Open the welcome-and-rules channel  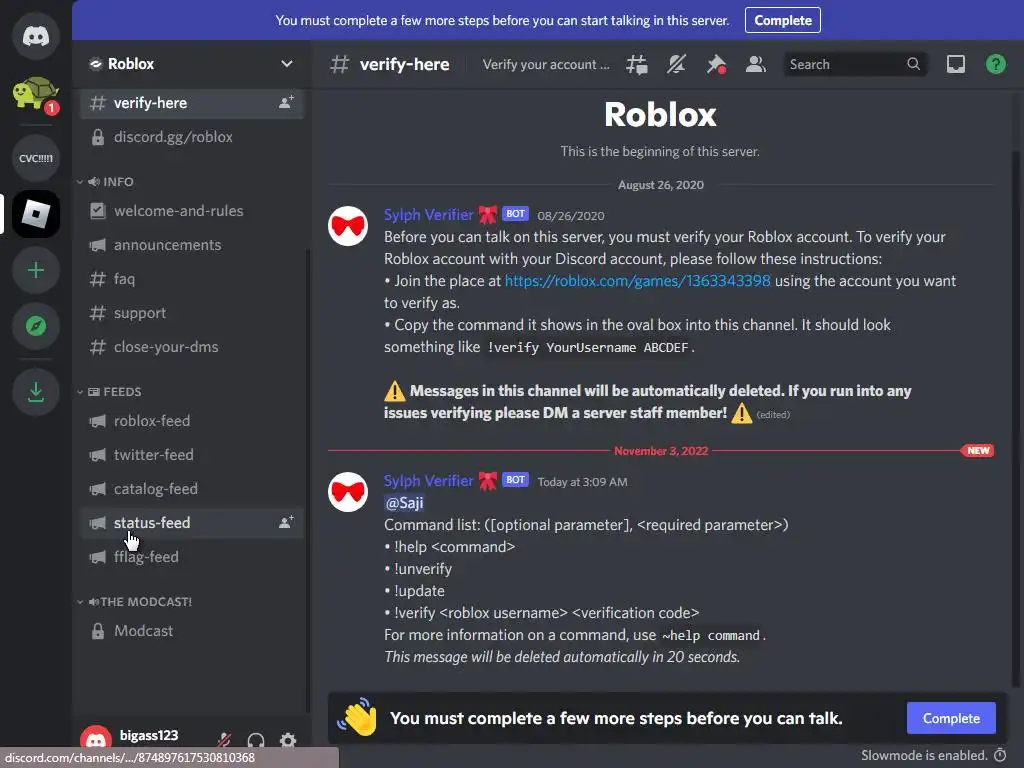[x=192, y=211]
